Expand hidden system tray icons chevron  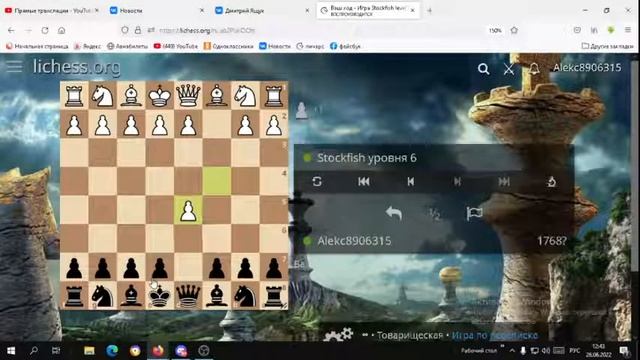(x=512, y=351)
